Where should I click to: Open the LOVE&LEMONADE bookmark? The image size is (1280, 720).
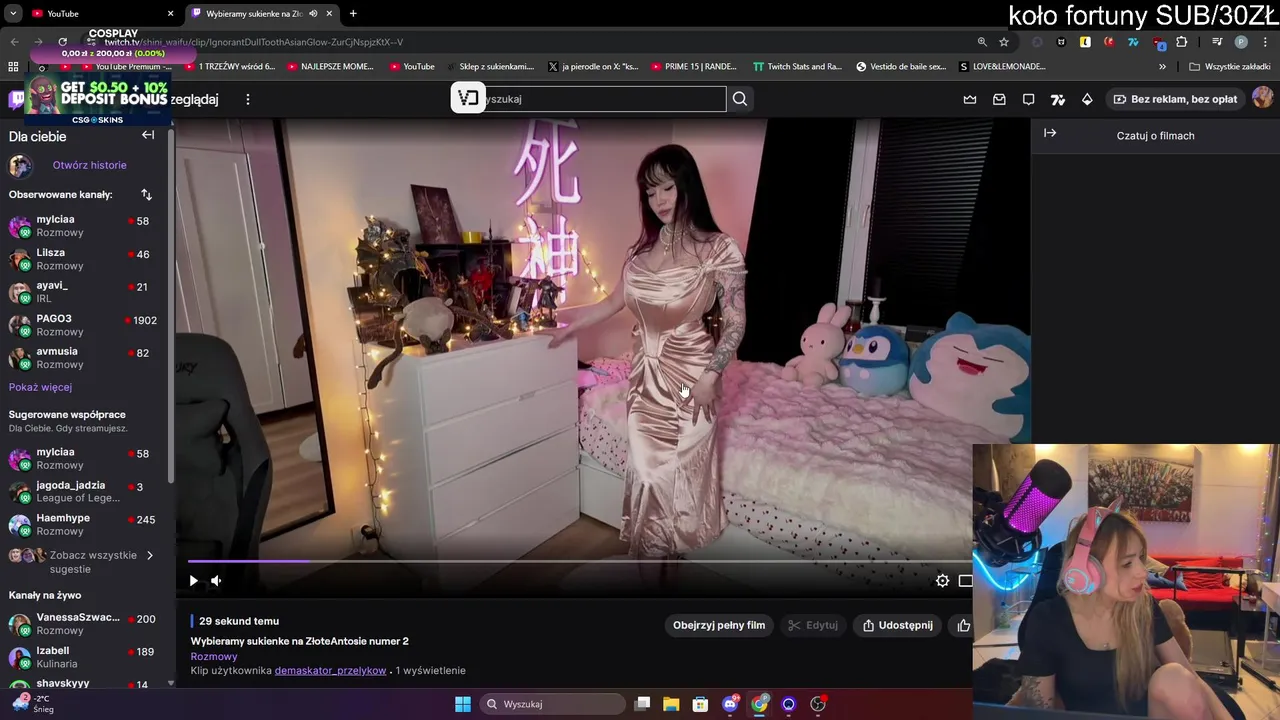1002,66
